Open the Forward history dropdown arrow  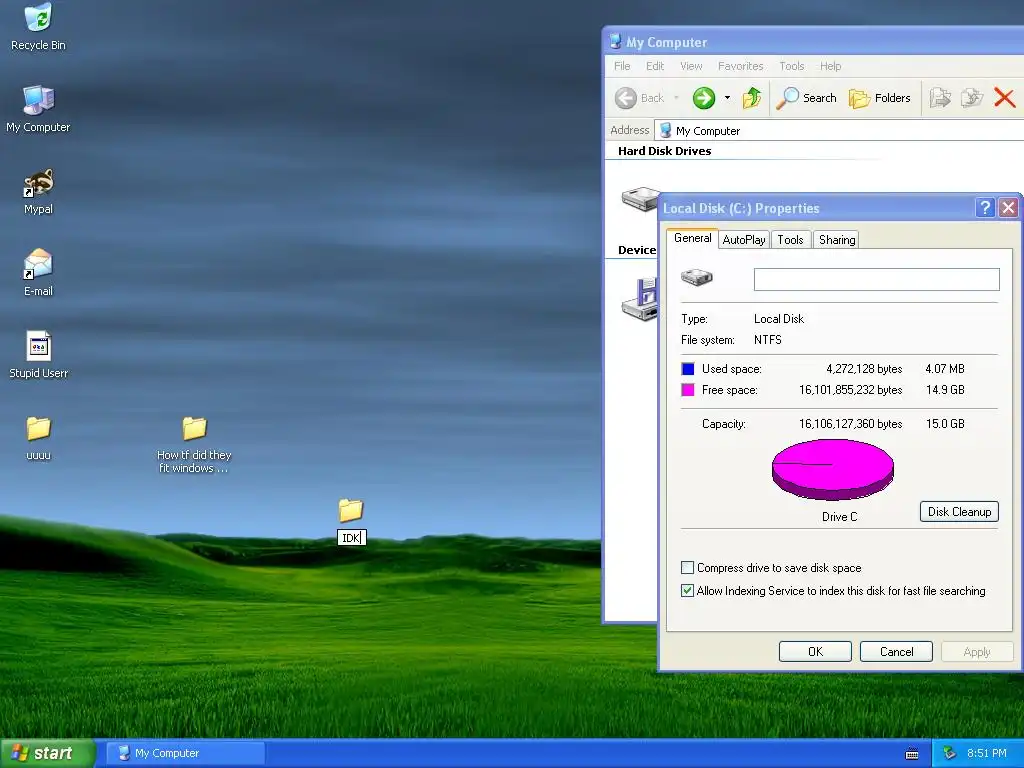point(728,98)
